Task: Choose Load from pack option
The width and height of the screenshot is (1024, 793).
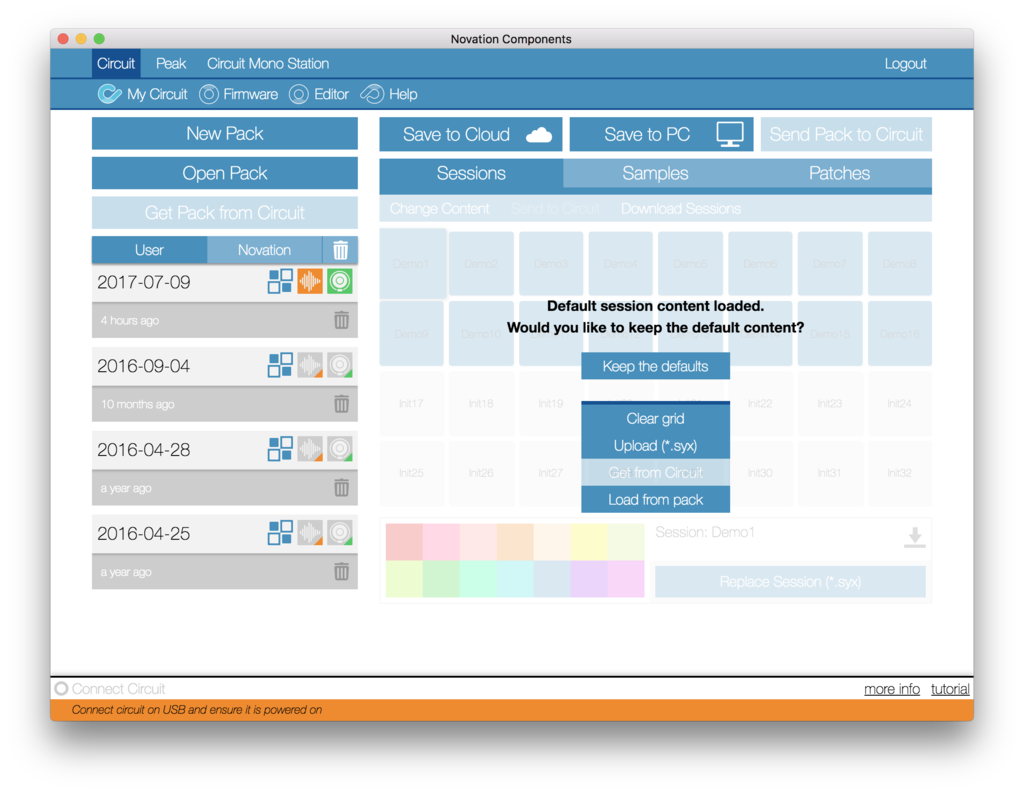Action: tap(656, 500)
